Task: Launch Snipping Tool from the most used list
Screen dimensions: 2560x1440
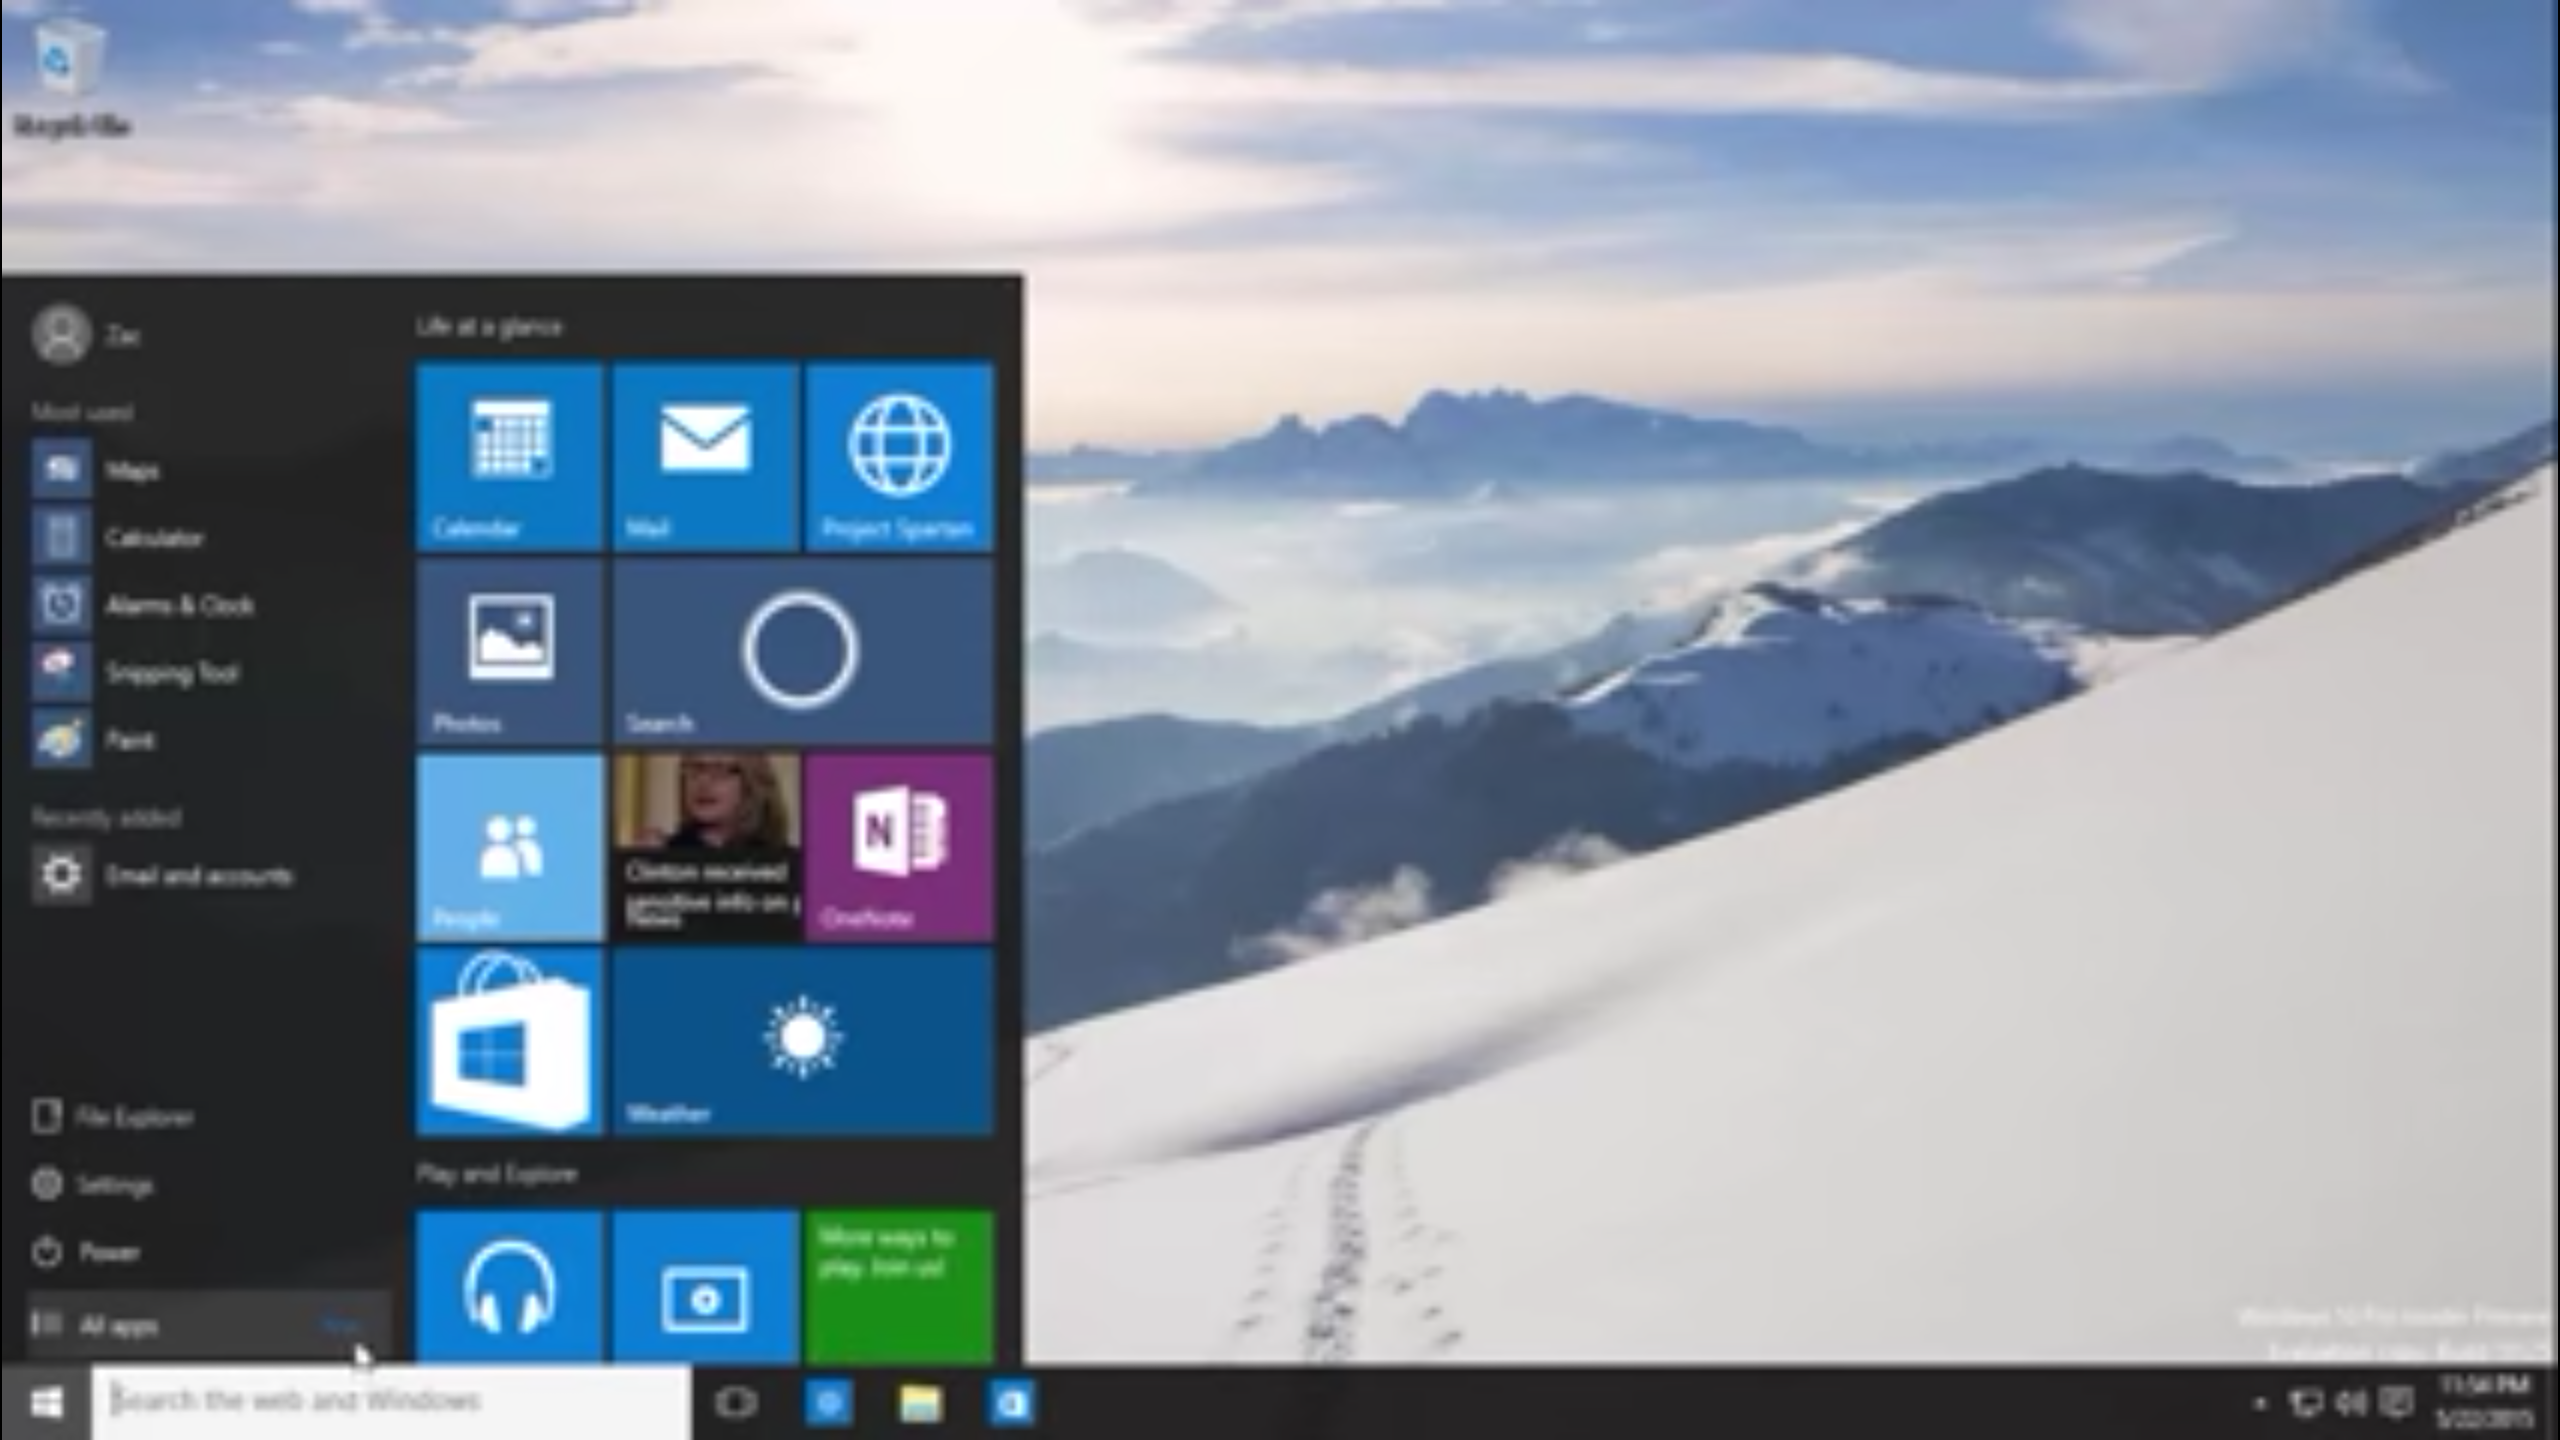Action: (x=170, y=673)
